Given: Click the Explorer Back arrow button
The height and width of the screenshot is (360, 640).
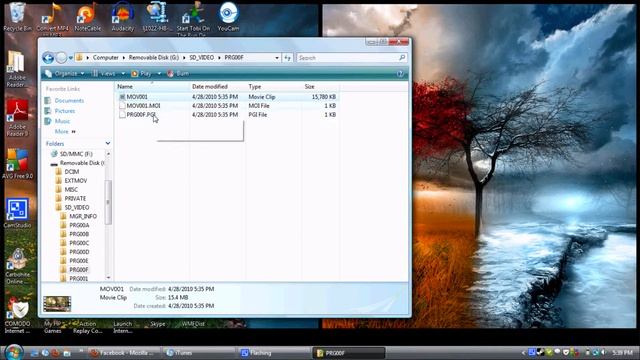Looking at the screenshot, I should click(x=48, y=58).
